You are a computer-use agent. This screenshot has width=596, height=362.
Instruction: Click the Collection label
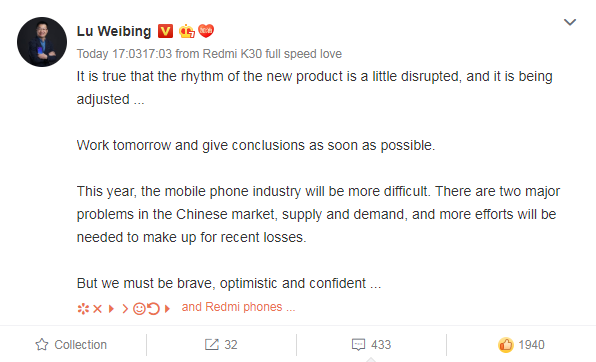point(81,345)
